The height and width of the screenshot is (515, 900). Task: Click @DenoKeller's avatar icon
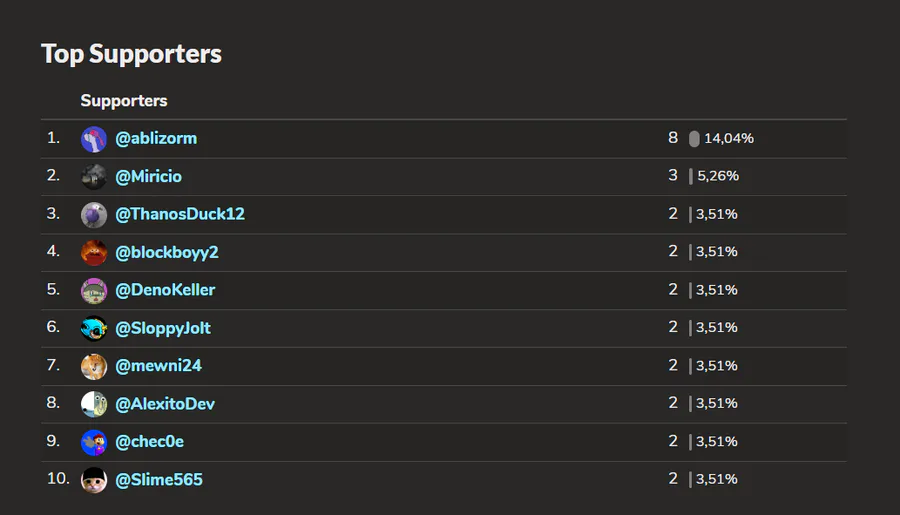[x=93, y=291]
